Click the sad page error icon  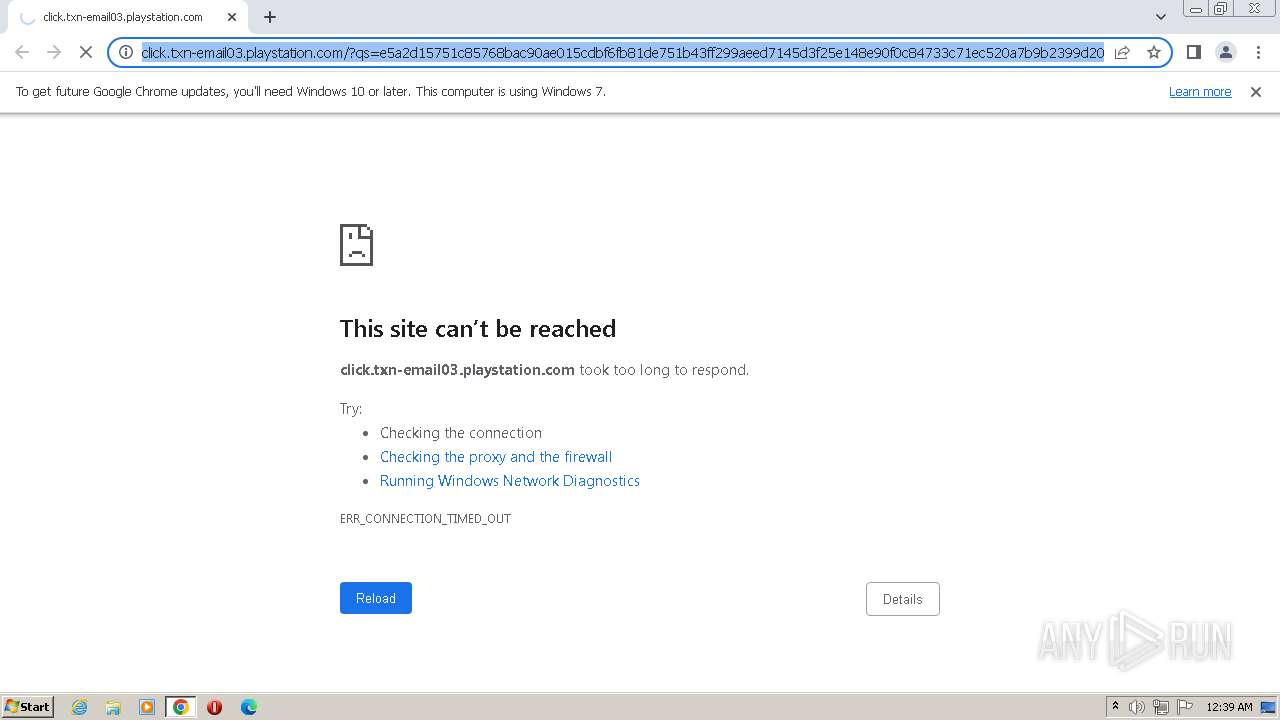[x=356, y=245]
